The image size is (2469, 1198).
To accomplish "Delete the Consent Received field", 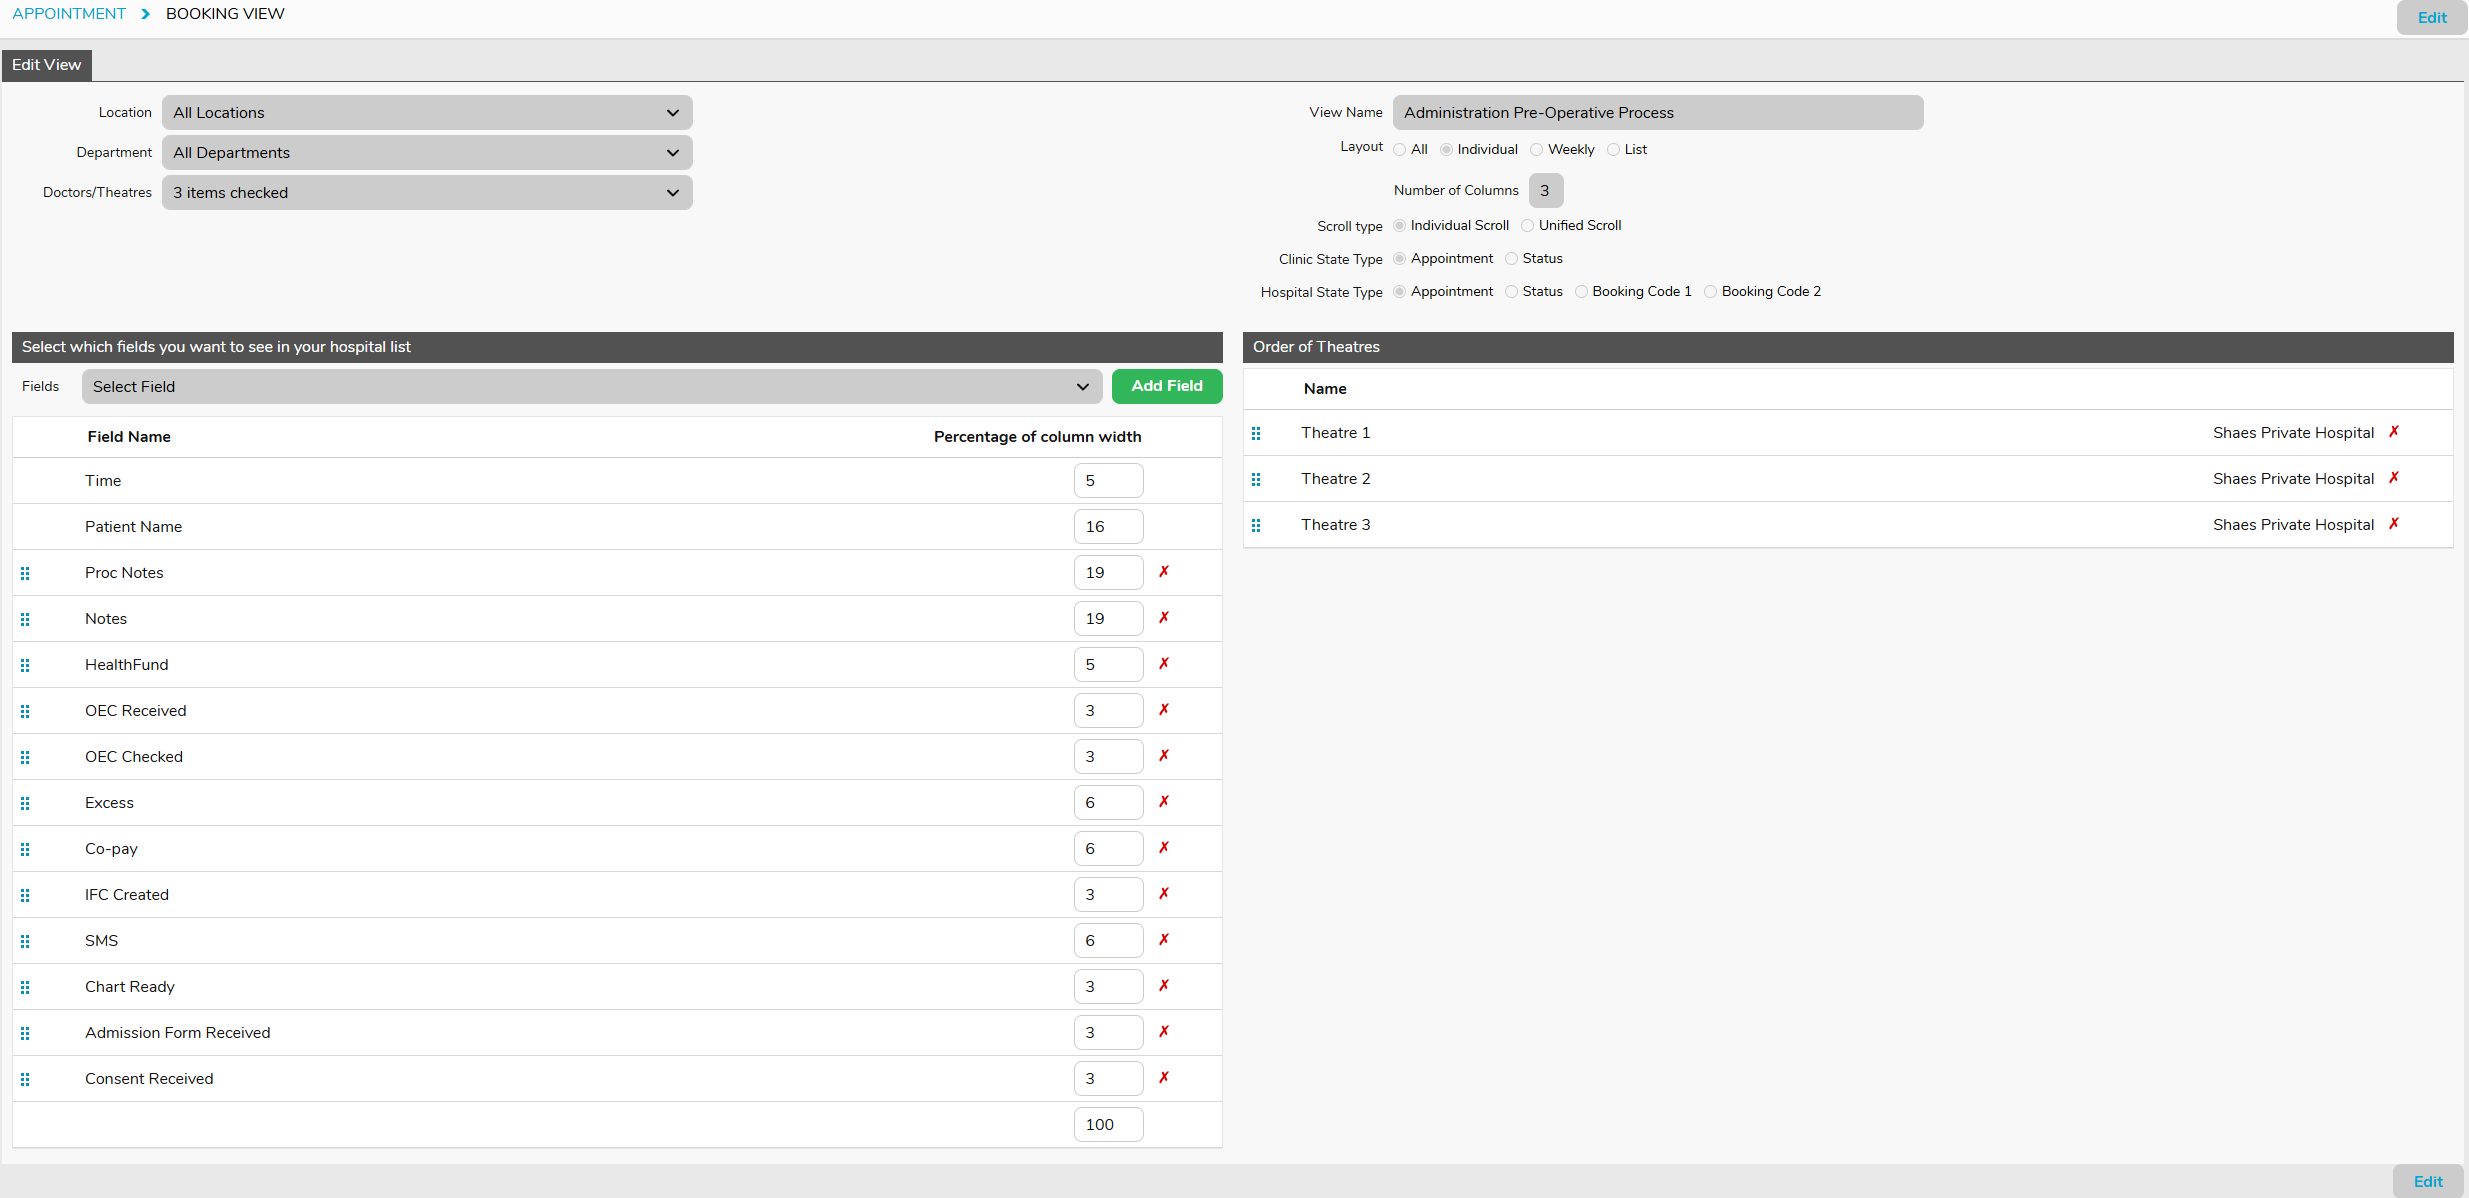I will (x=1164, y=1078).
